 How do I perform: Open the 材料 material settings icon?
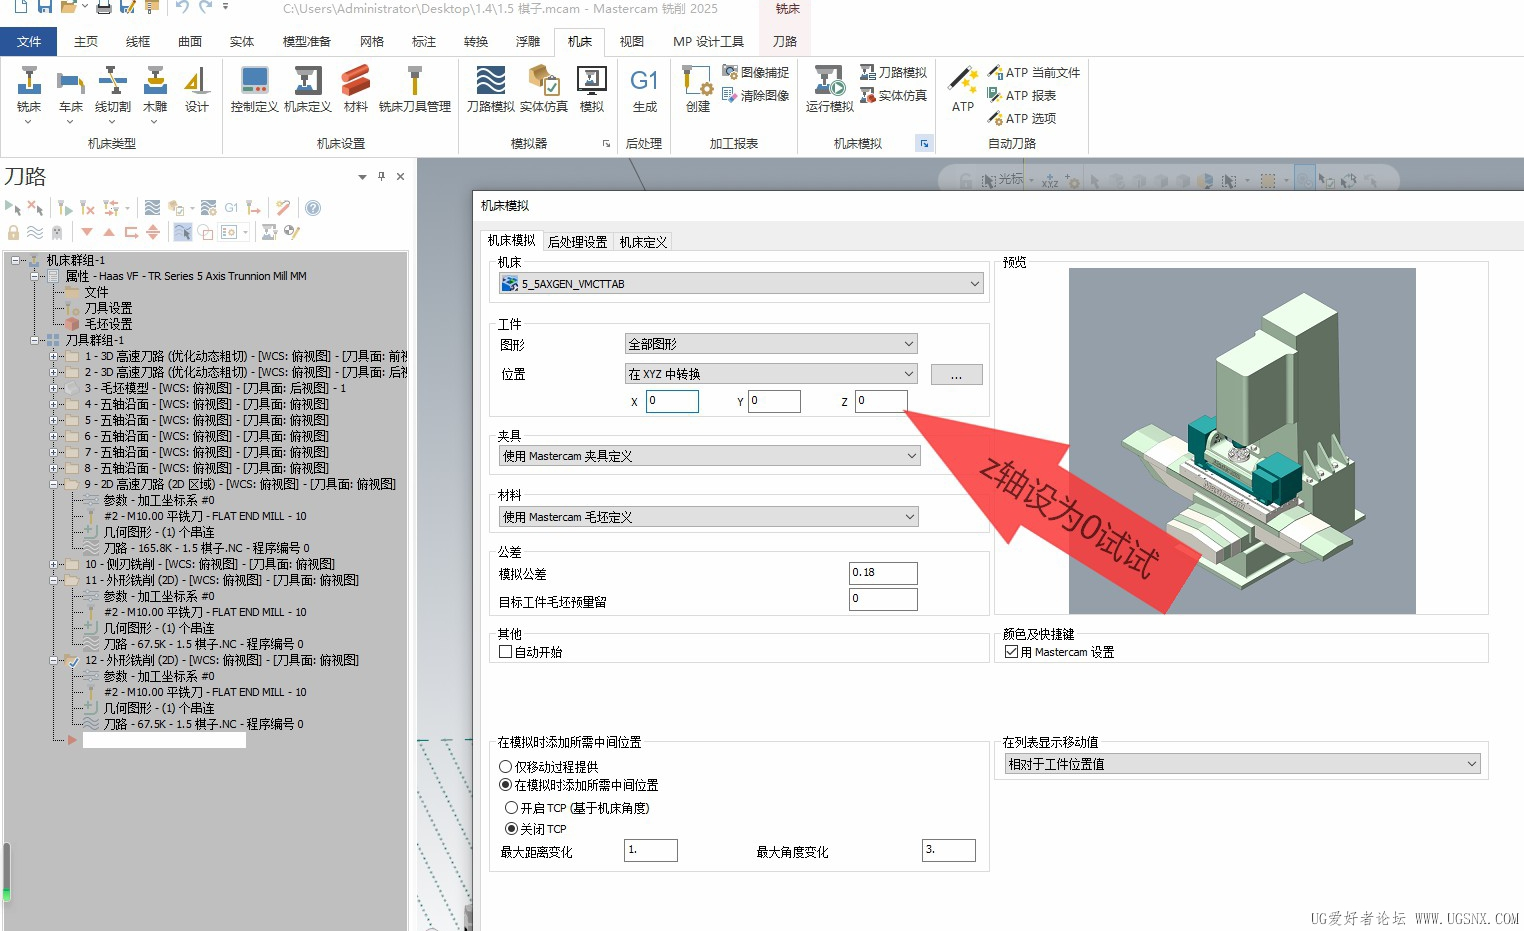click(x=356, y=90)
